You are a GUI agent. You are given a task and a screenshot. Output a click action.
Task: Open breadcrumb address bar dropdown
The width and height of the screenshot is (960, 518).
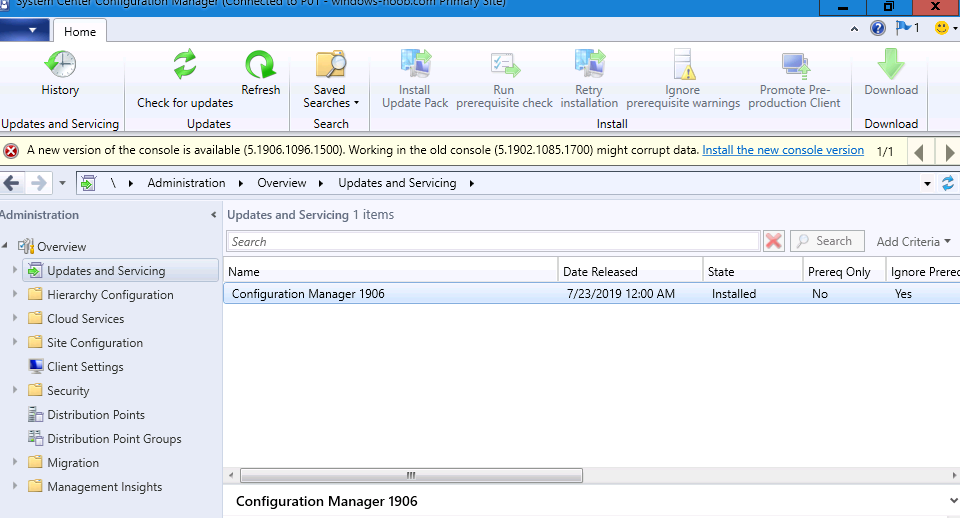point(927,184)
